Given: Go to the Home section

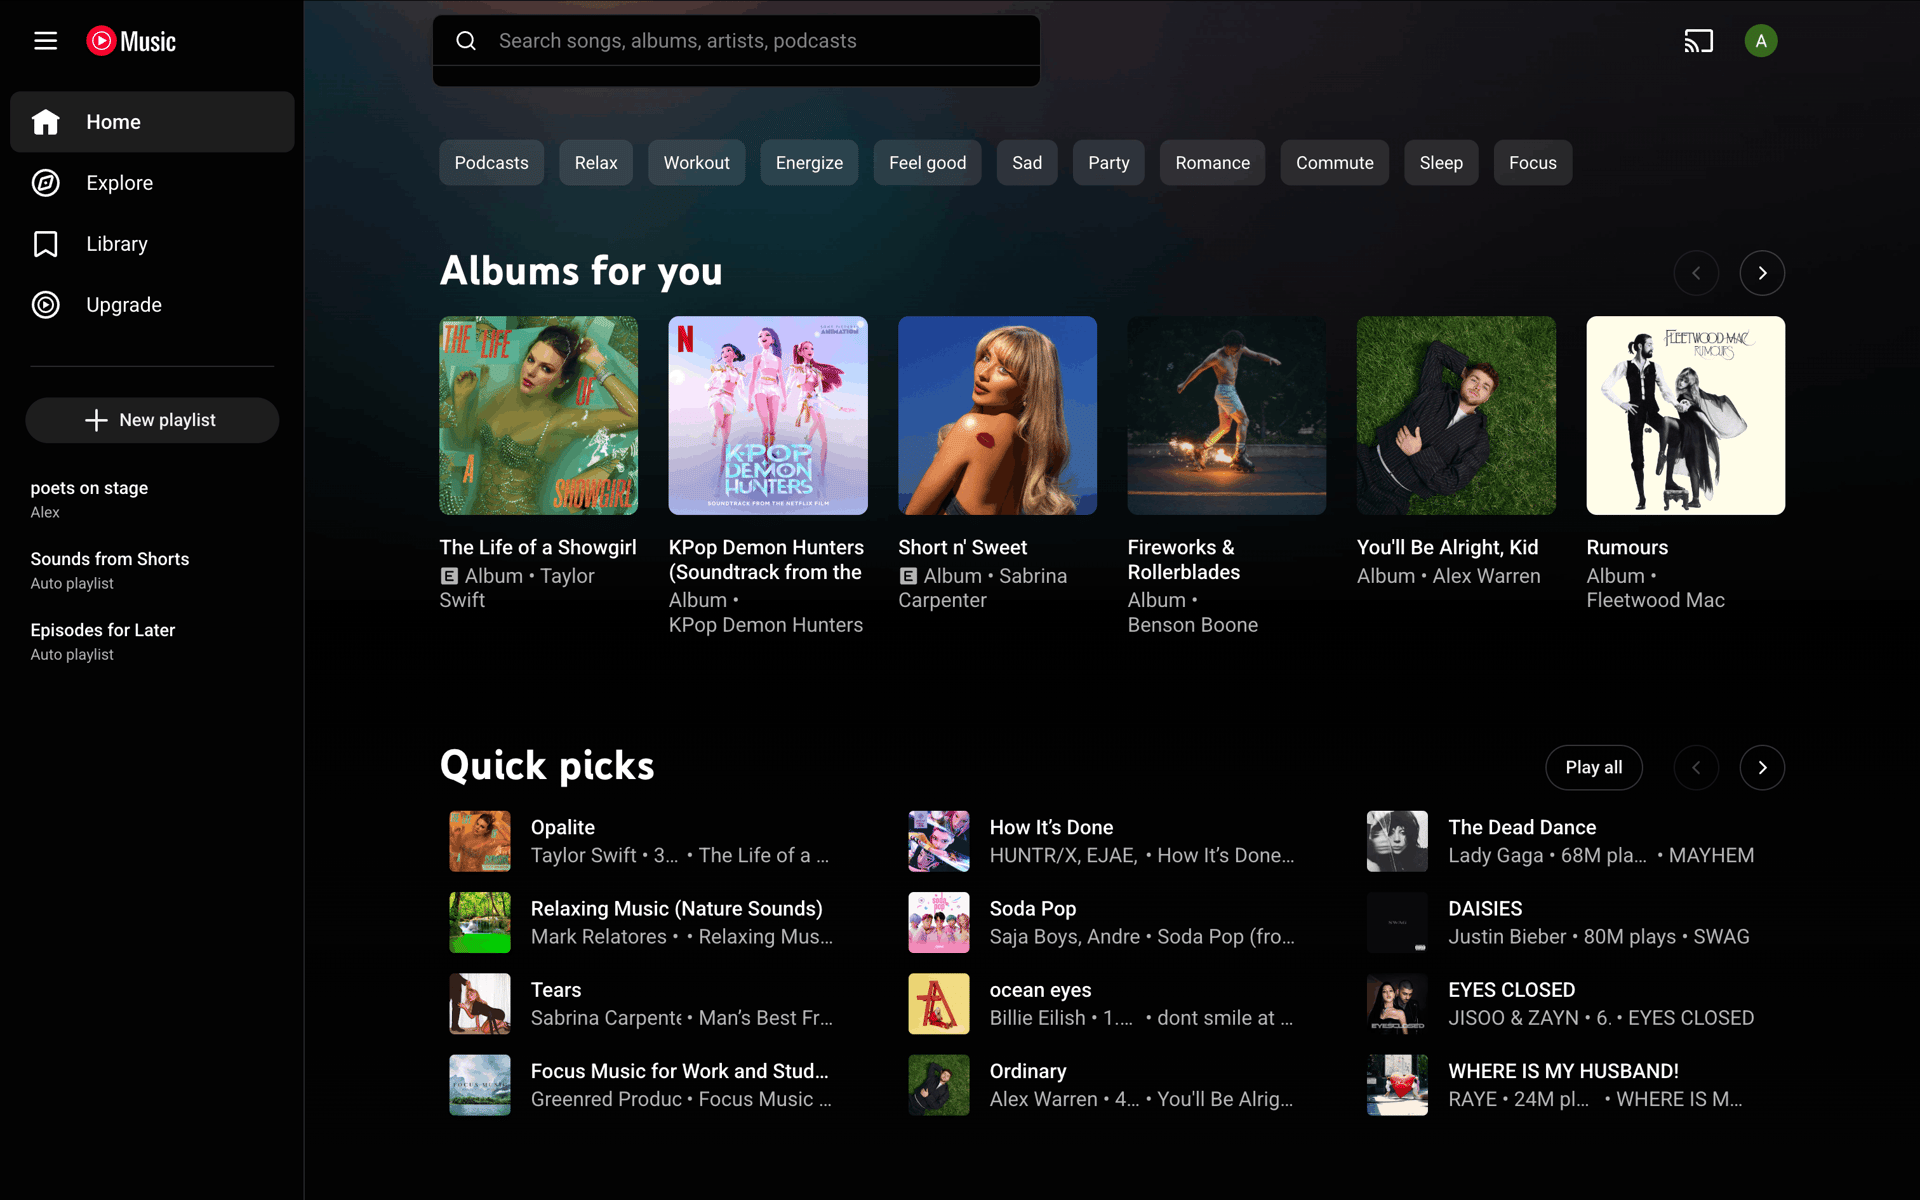Looking at the screenshot, I should [x=152, y=122].
